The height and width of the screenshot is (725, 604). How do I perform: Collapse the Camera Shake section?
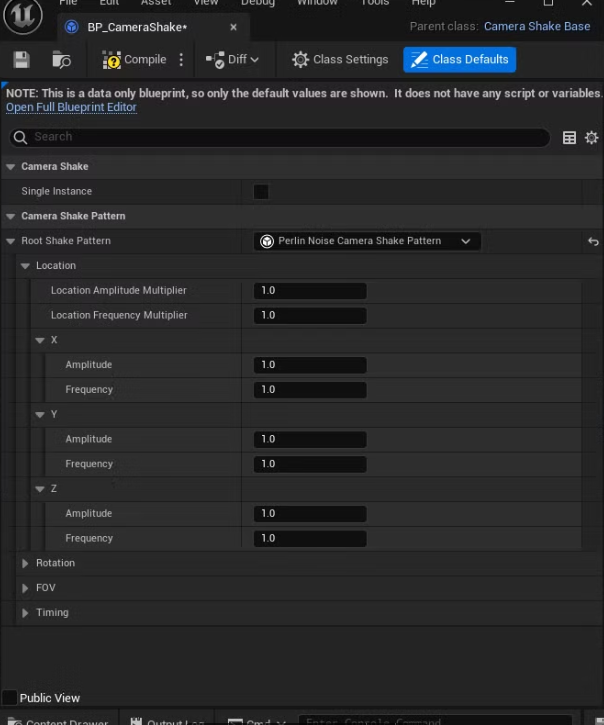pos(11,166)
